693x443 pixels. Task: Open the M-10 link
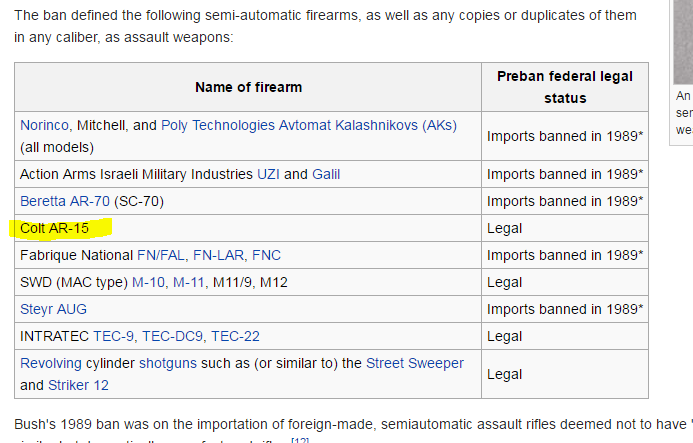pyautogui.click(x=148, y=282)
